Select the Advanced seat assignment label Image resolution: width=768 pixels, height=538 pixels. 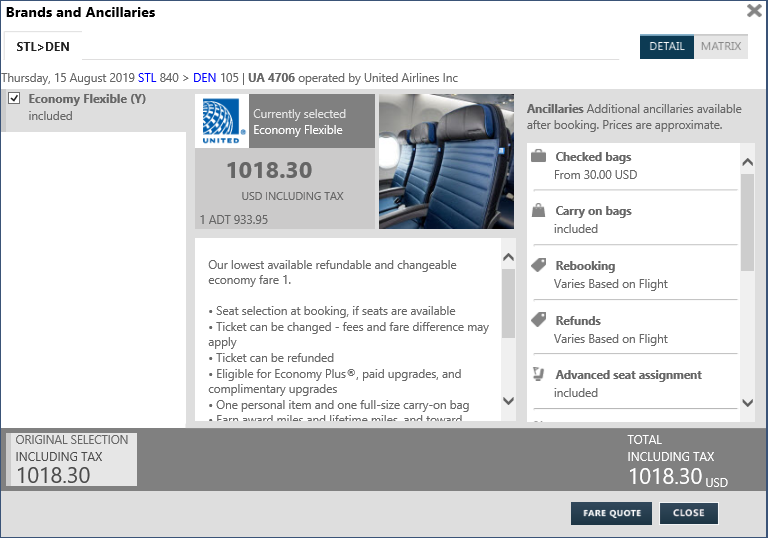point(628,375)
